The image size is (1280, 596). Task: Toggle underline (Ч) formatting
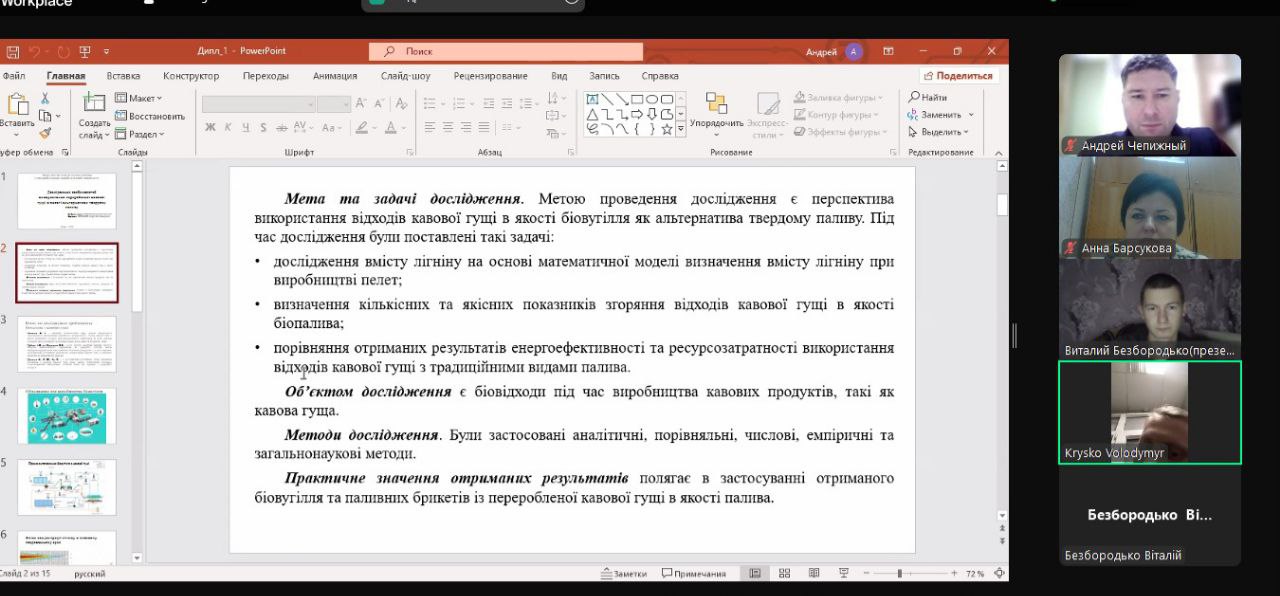point(245,127)
